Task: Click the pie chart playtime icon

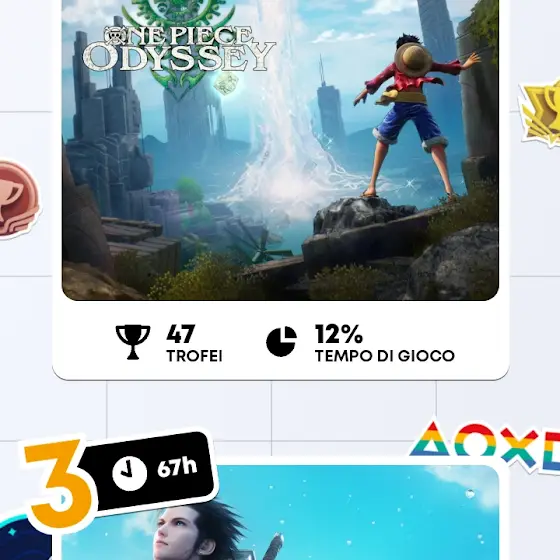Action: pyautogui.click(x=281, y=341)
